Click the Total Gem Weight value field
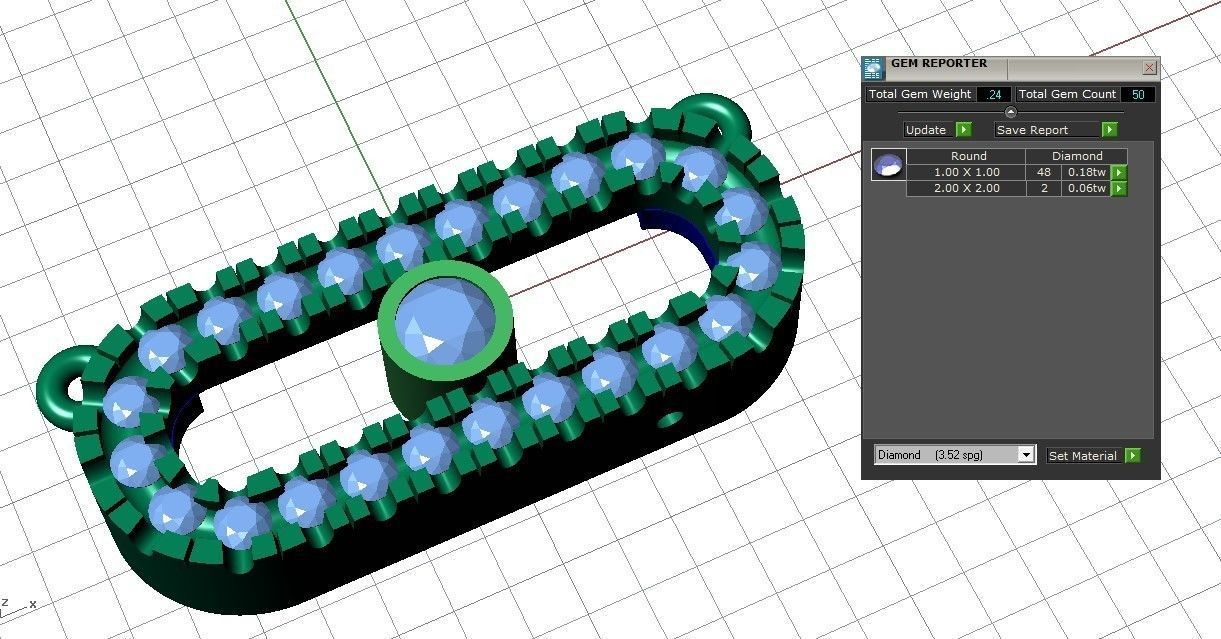This screenshot has height=639, width=1221. 994,95
